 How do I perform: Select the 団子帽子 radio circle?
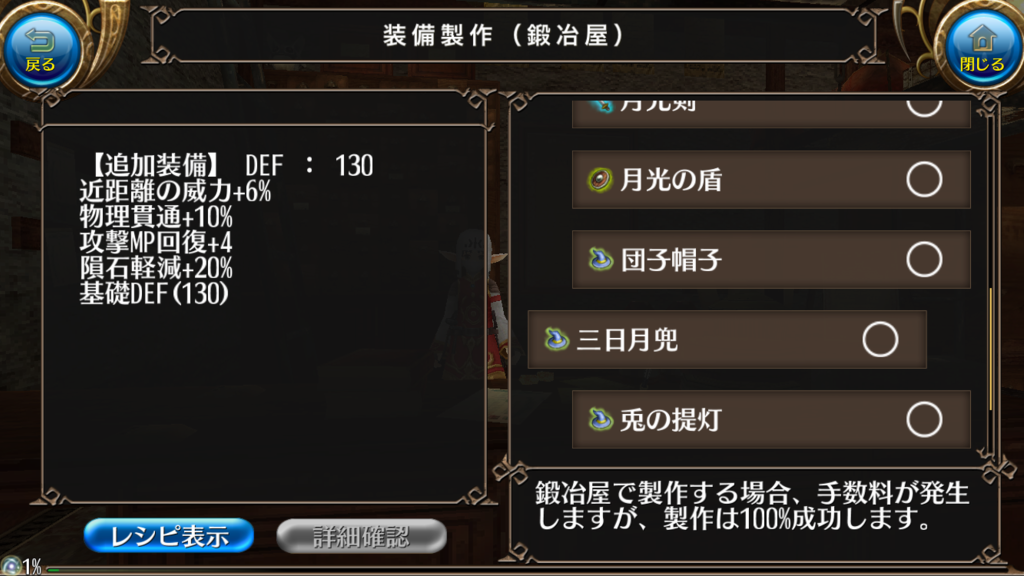tap(923, 259)
